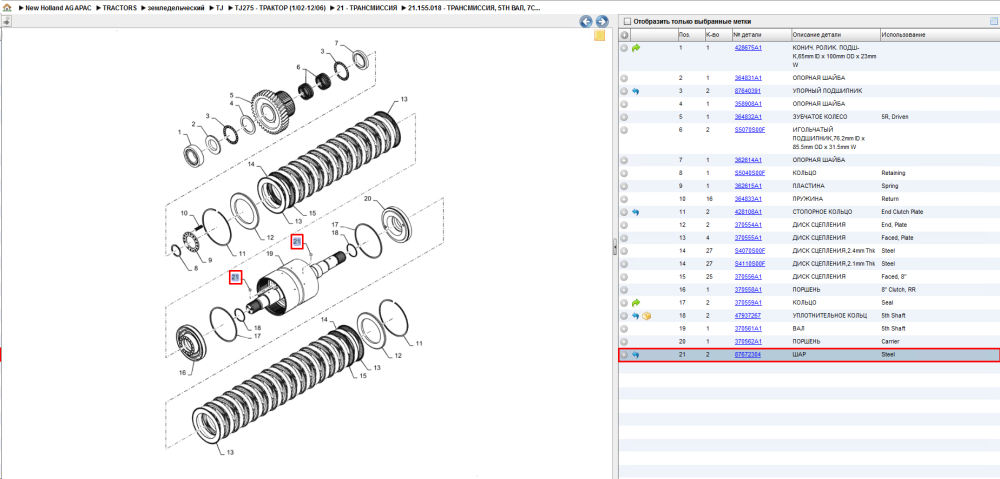
Task: Open part number link 47937267
Action: 747,316
